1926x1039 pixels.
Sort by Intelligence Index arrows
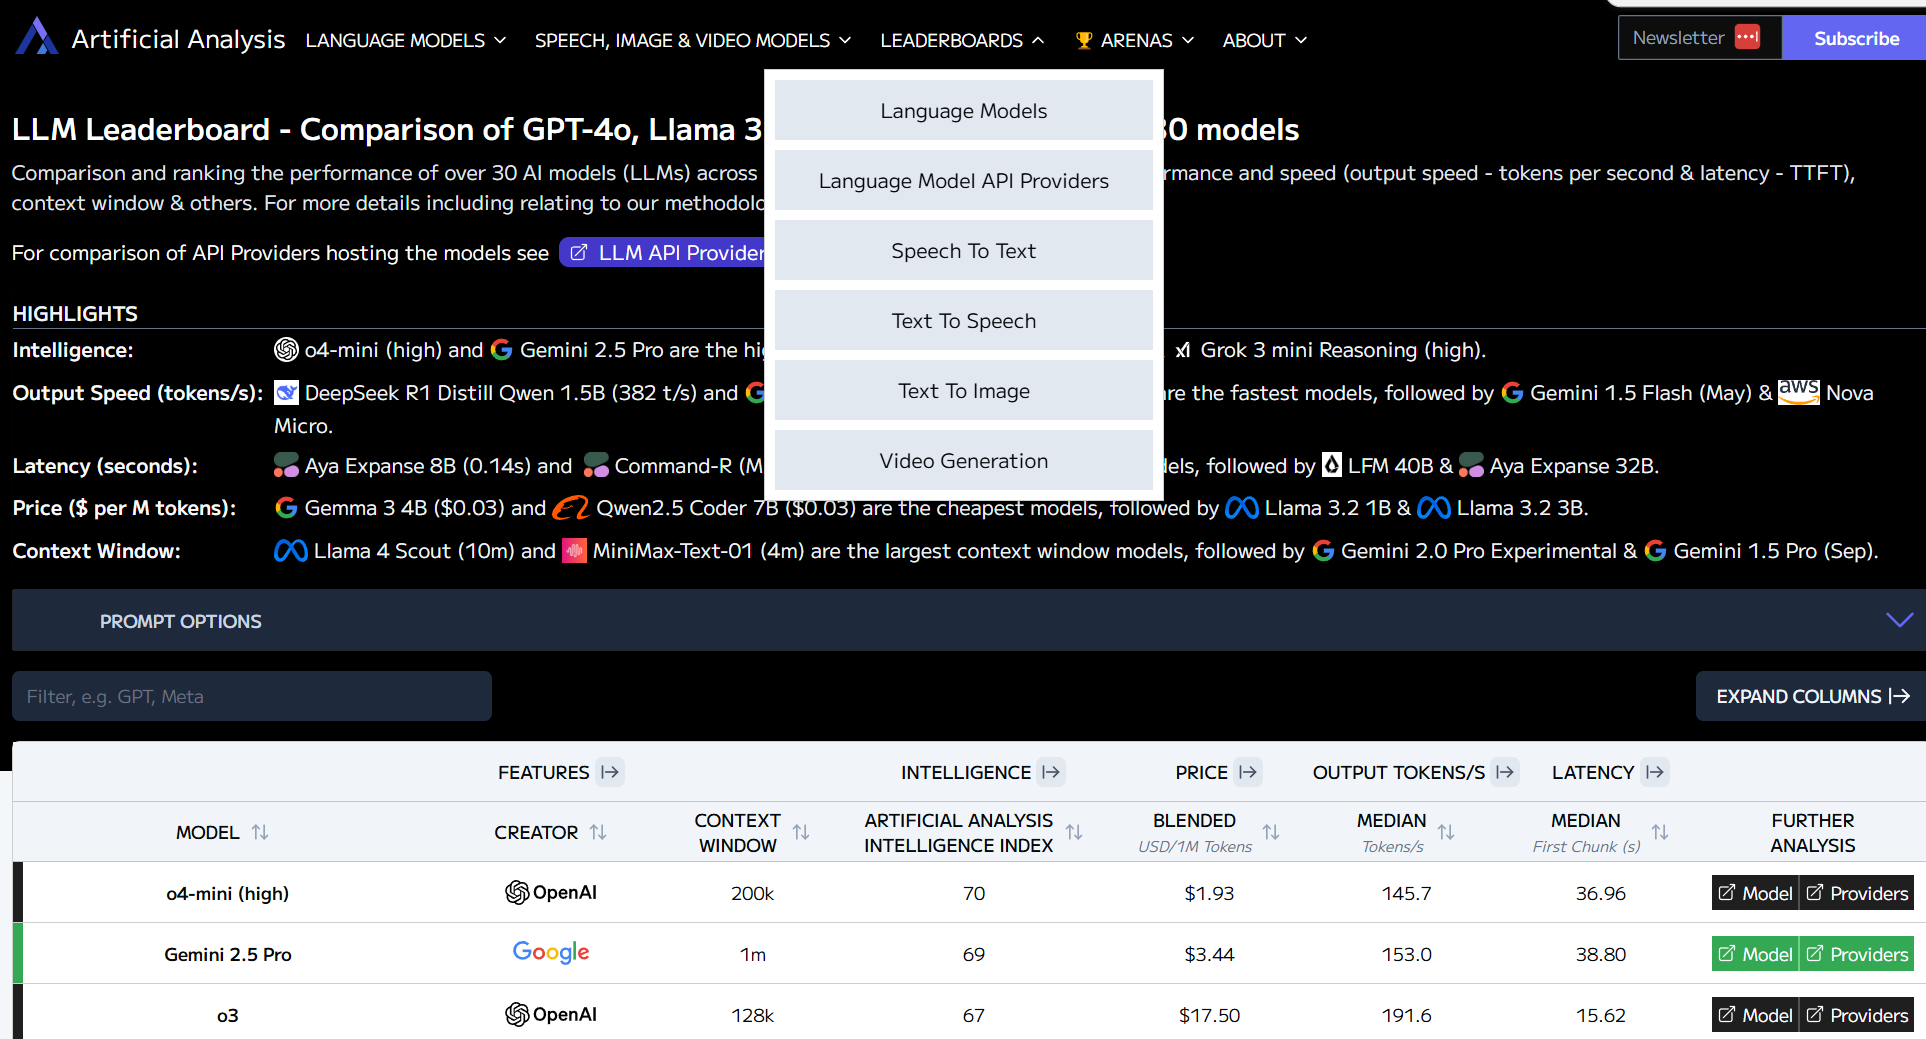[1074, 832]
